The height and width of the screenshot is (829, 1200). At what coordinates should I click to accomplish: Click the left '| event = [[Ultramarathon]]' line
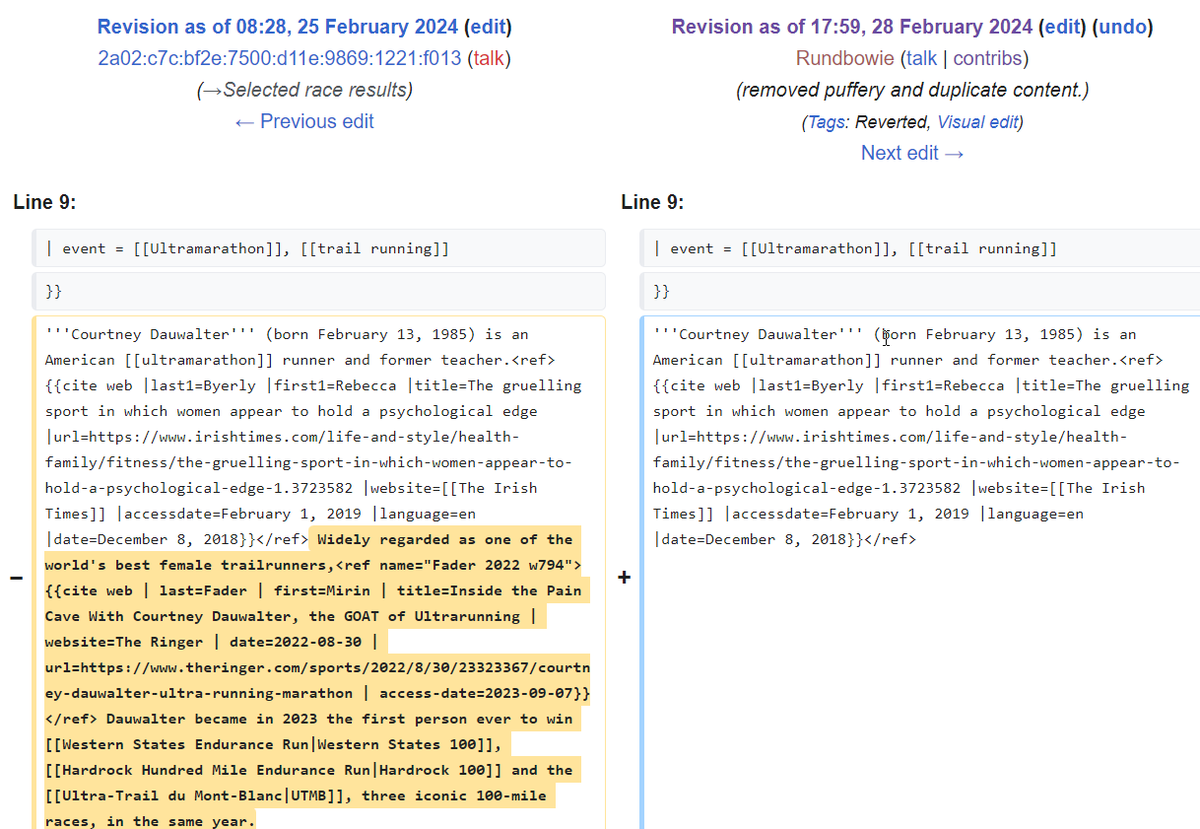click(318, 248)
